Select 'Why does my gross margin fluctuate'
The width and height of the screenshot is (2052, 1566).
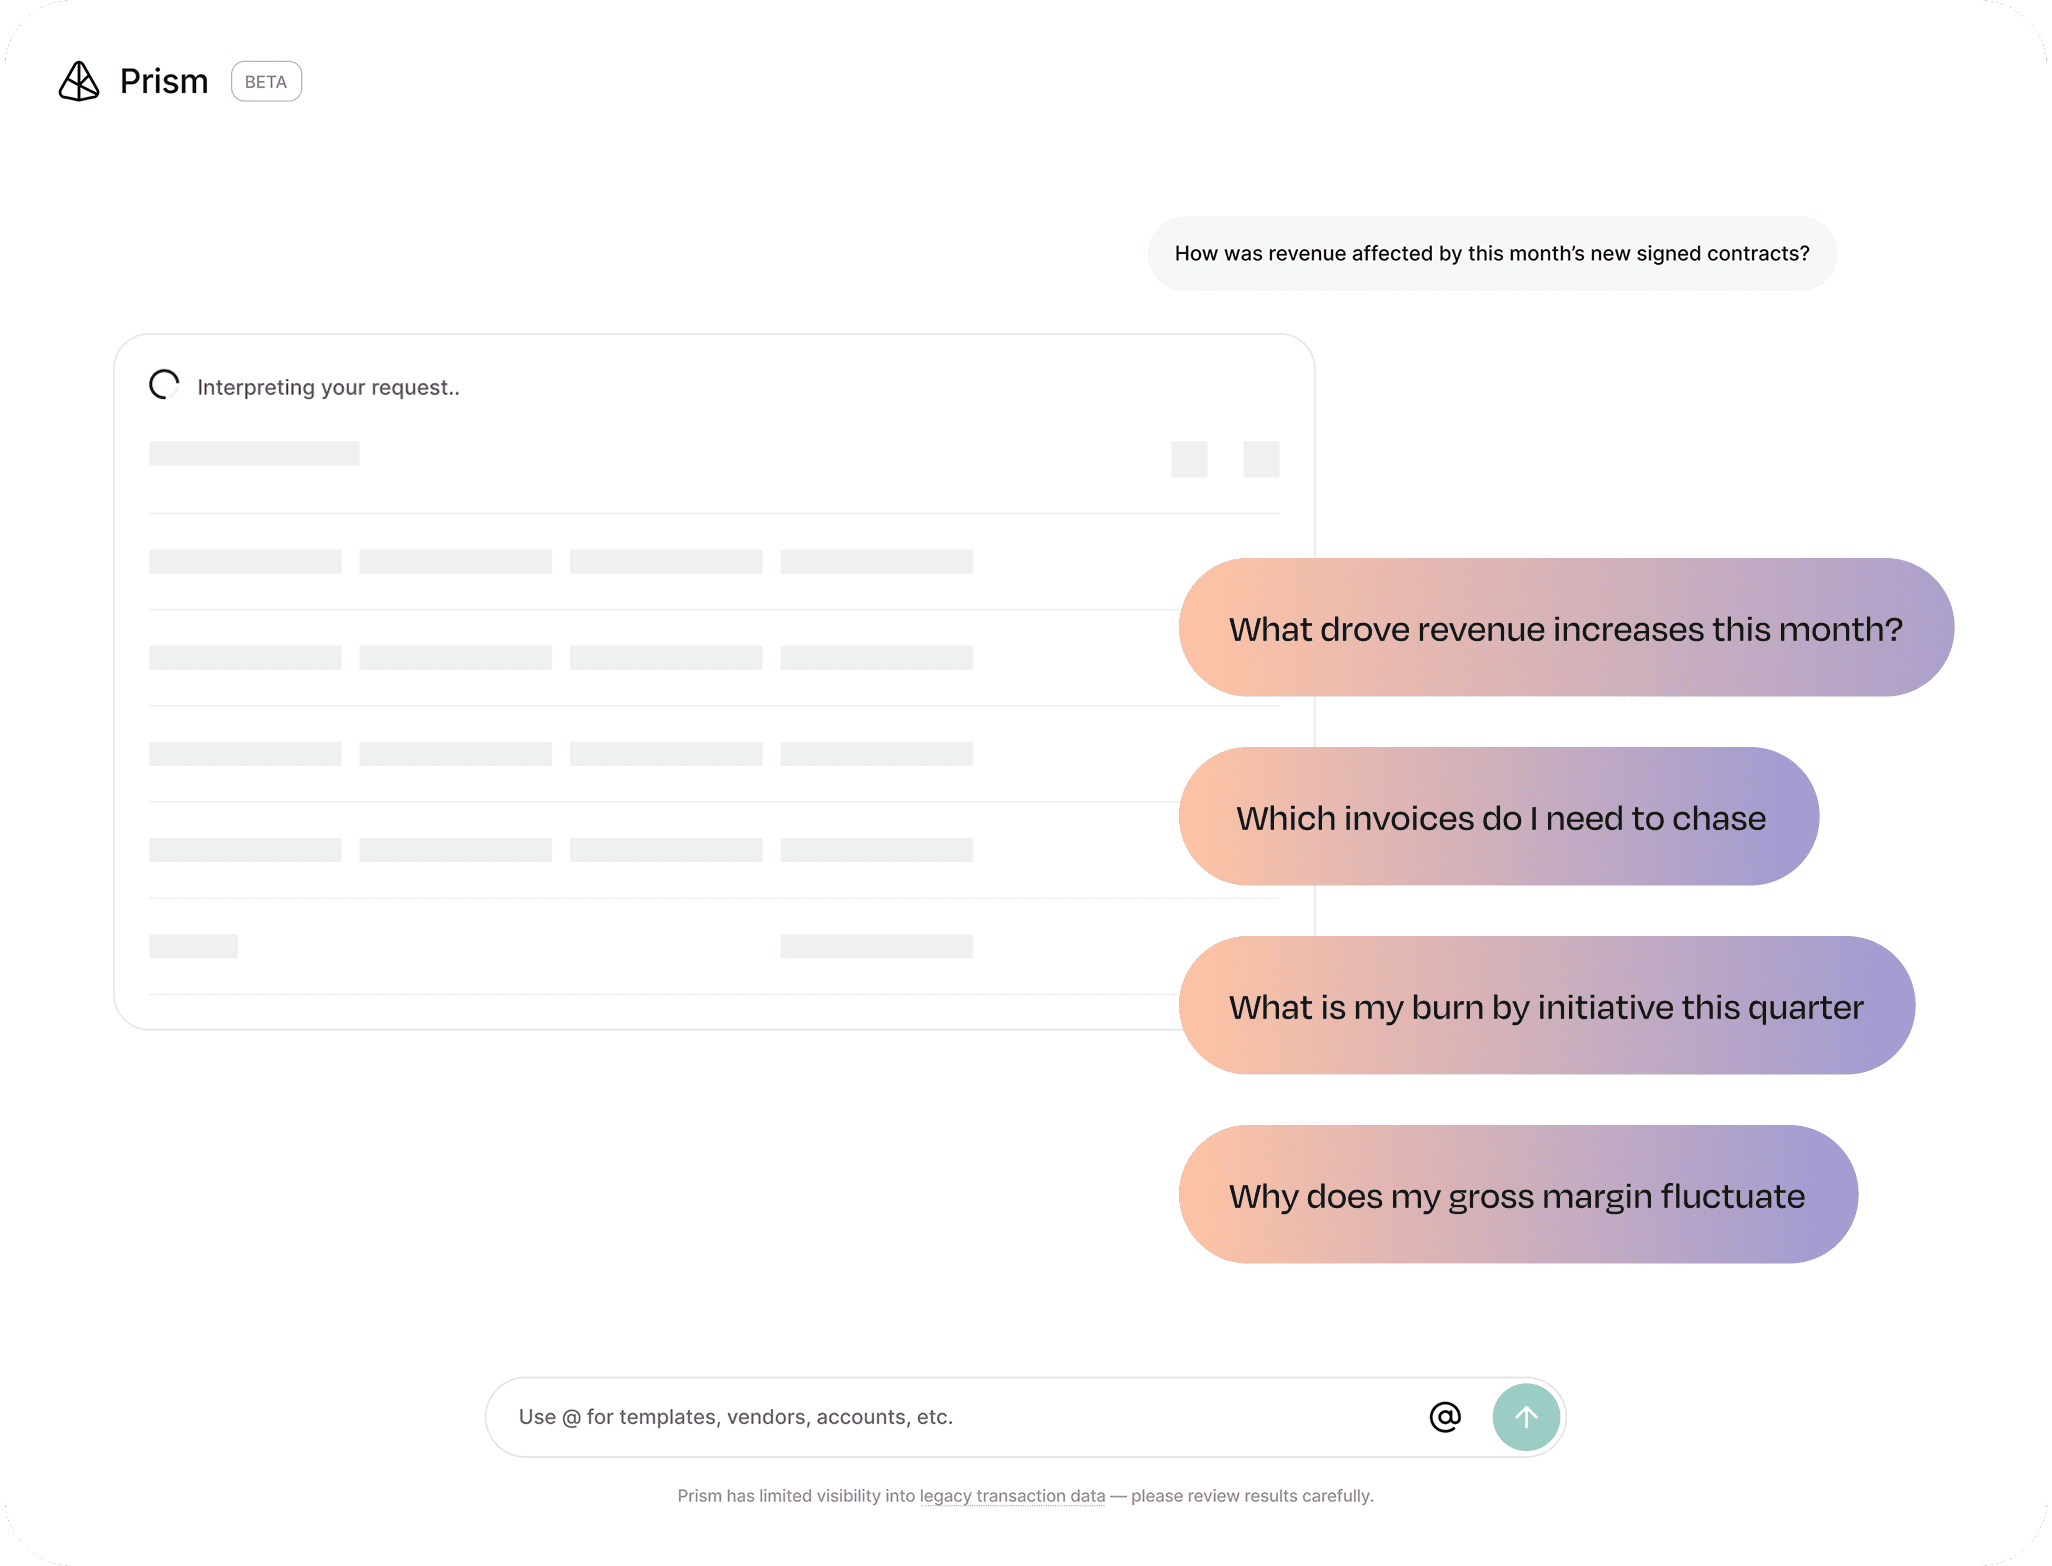[1517, 1195]
